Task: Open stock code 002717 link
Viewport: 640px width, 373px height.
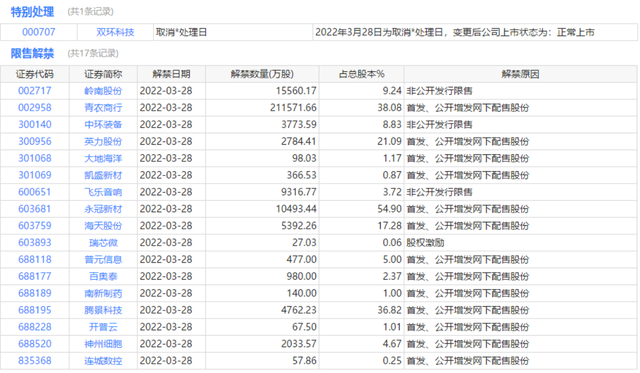Action: click(x=35, y=91)
